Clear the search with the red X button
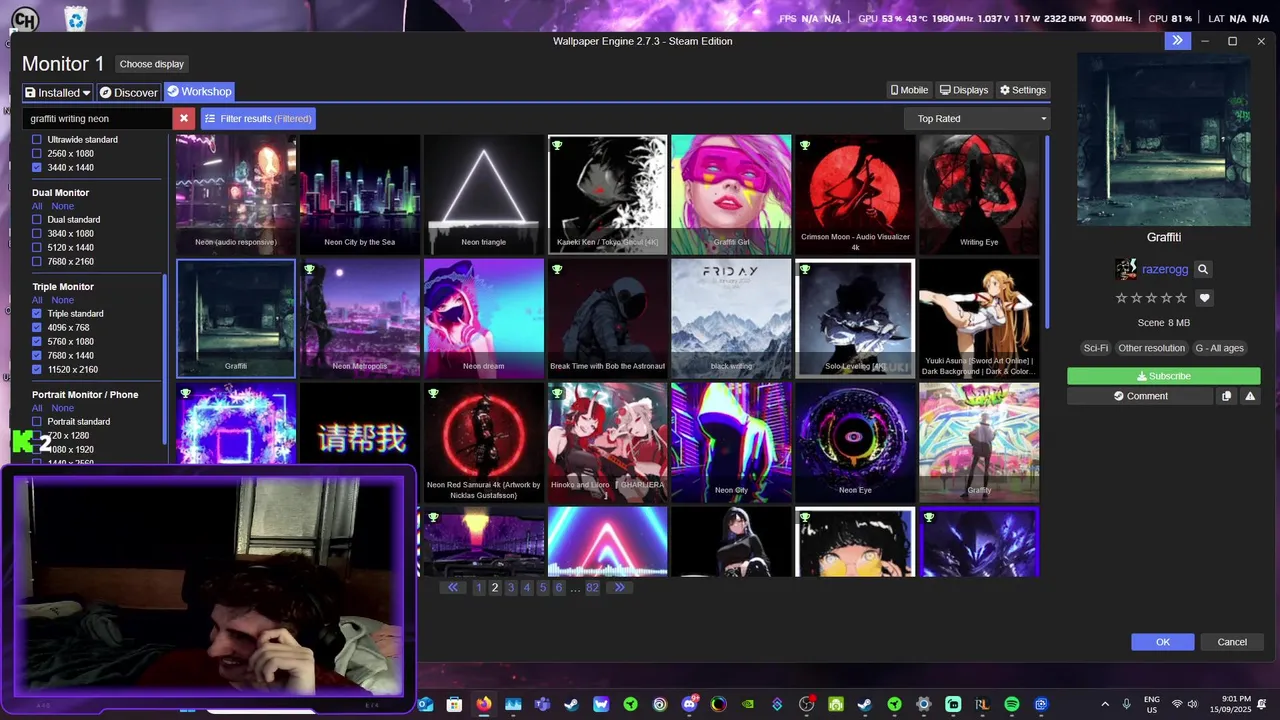1280x720 pixels. (x=183, y=118)
